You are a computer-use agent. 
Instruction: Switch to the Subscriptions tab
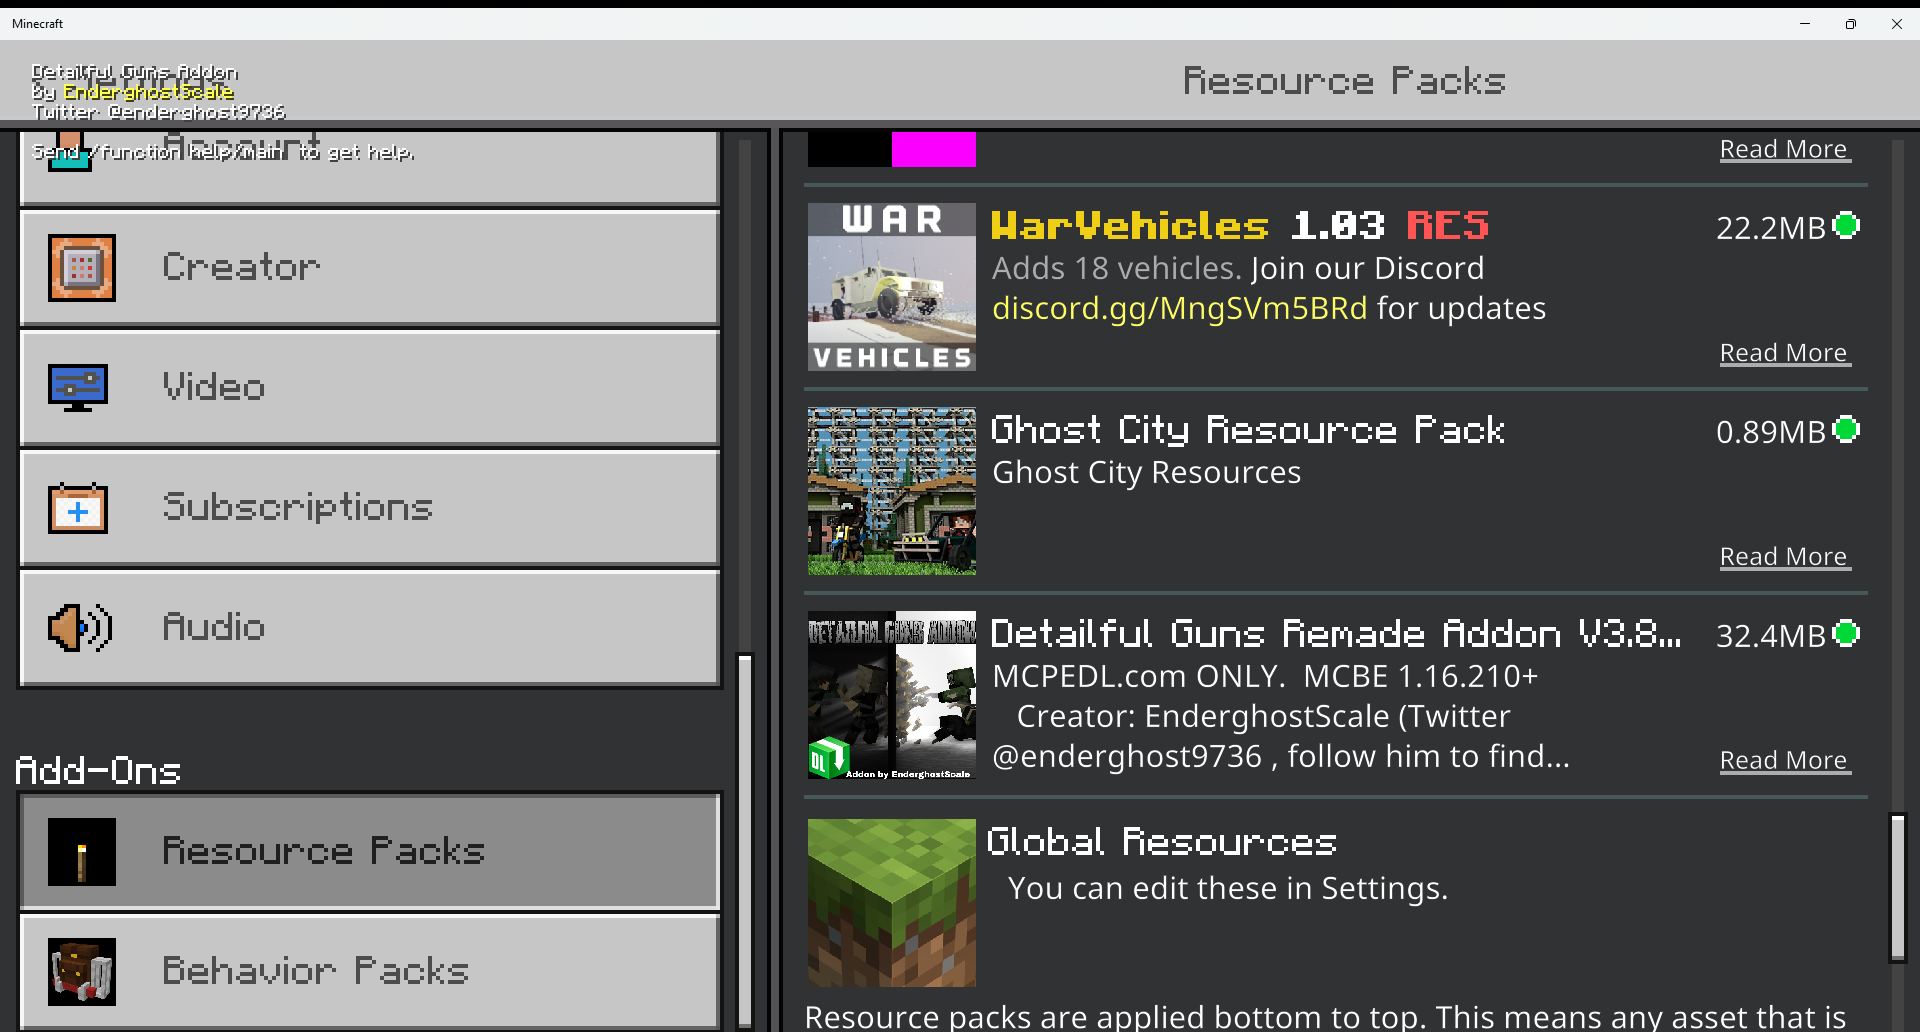click(x=370, y=508)
